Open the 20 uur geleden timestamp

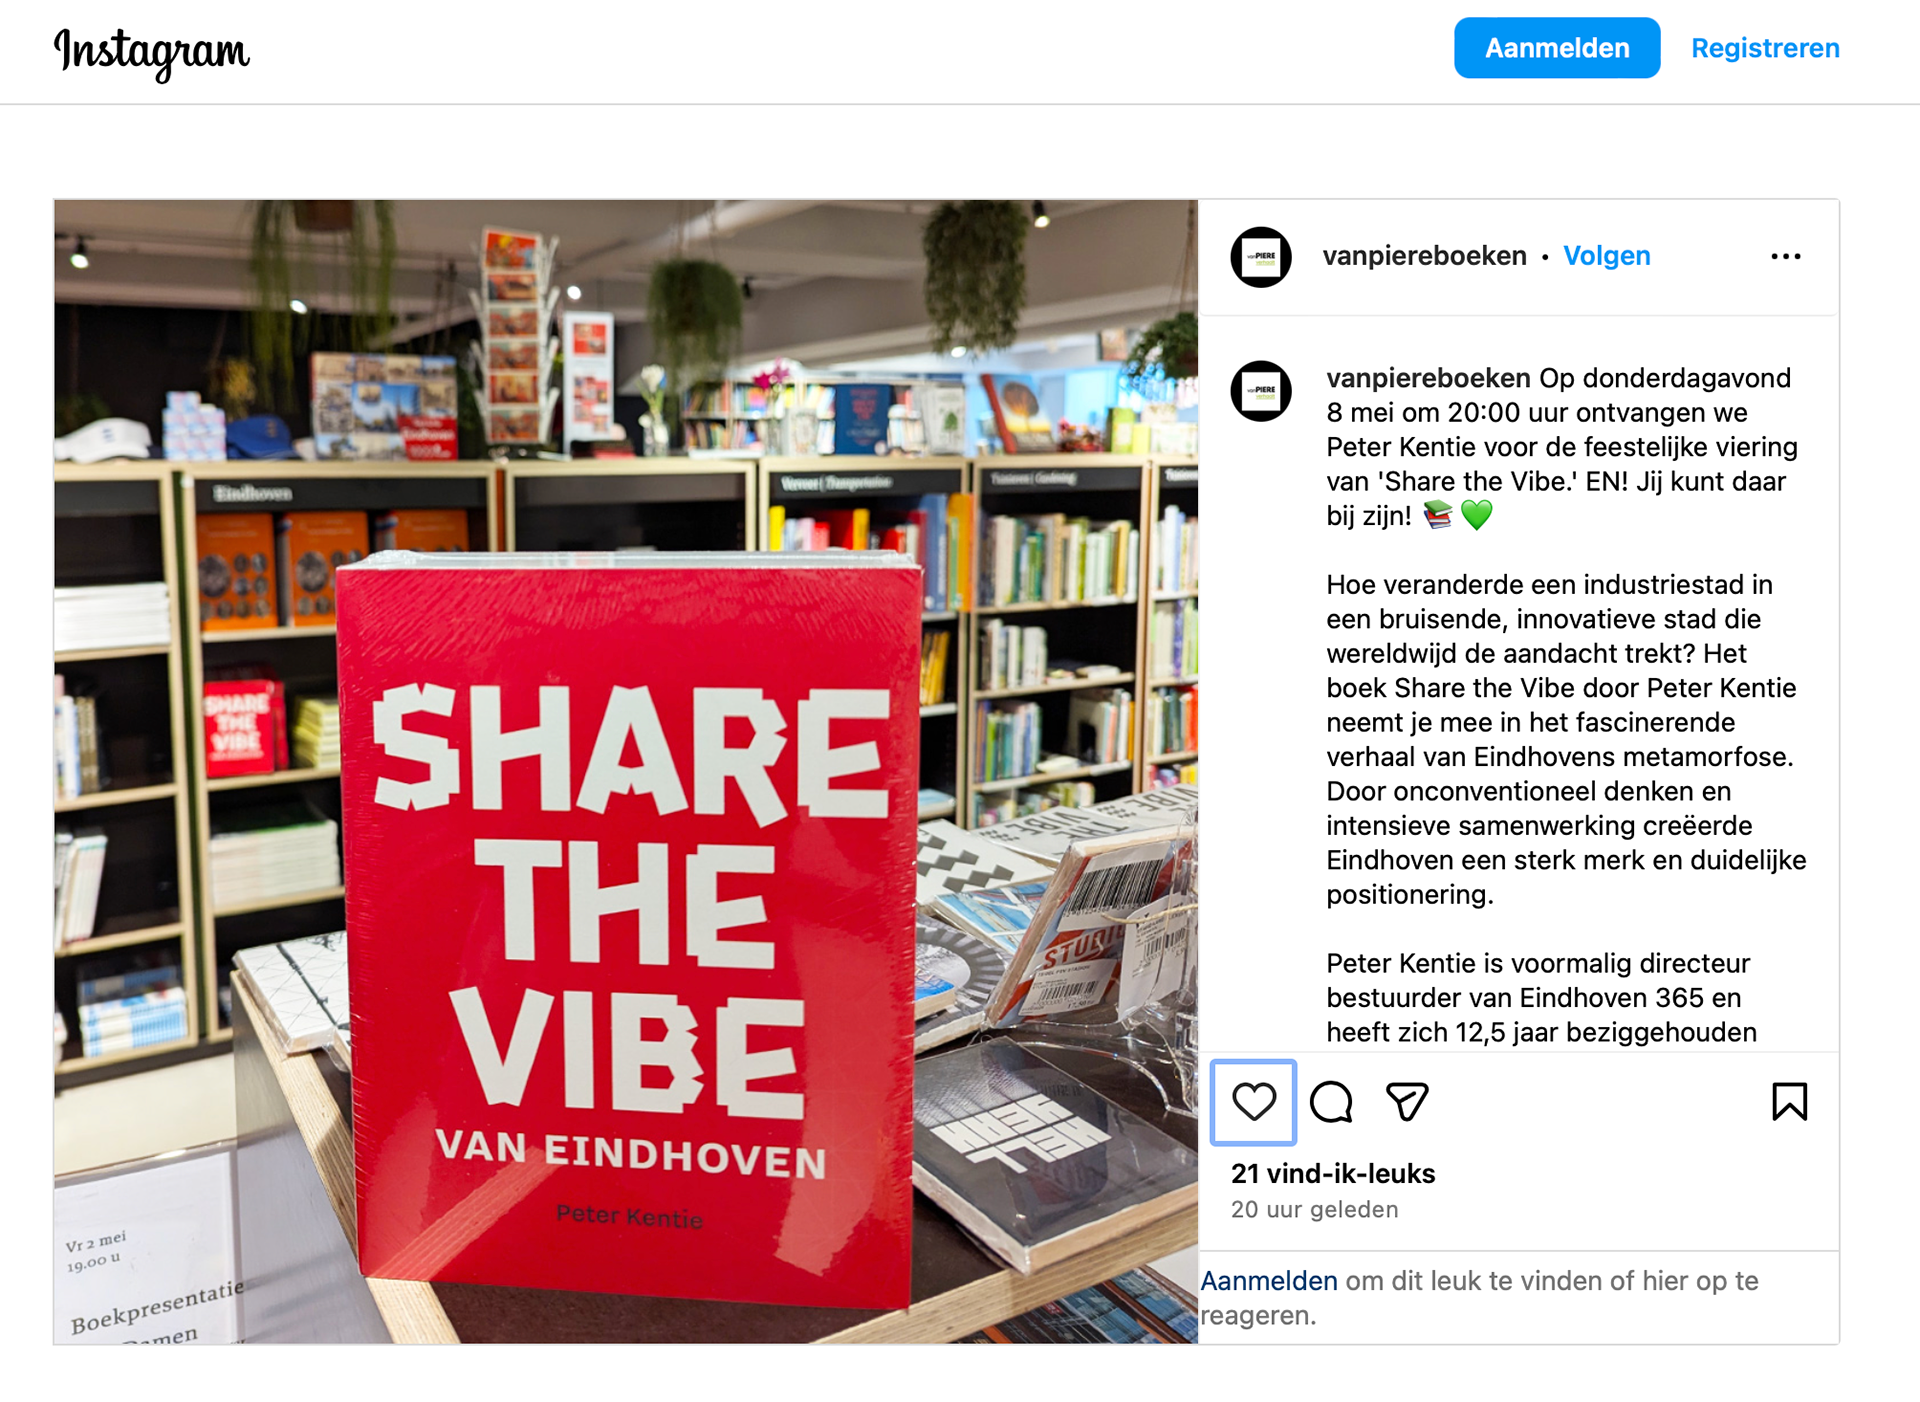pos(1314,1210)
